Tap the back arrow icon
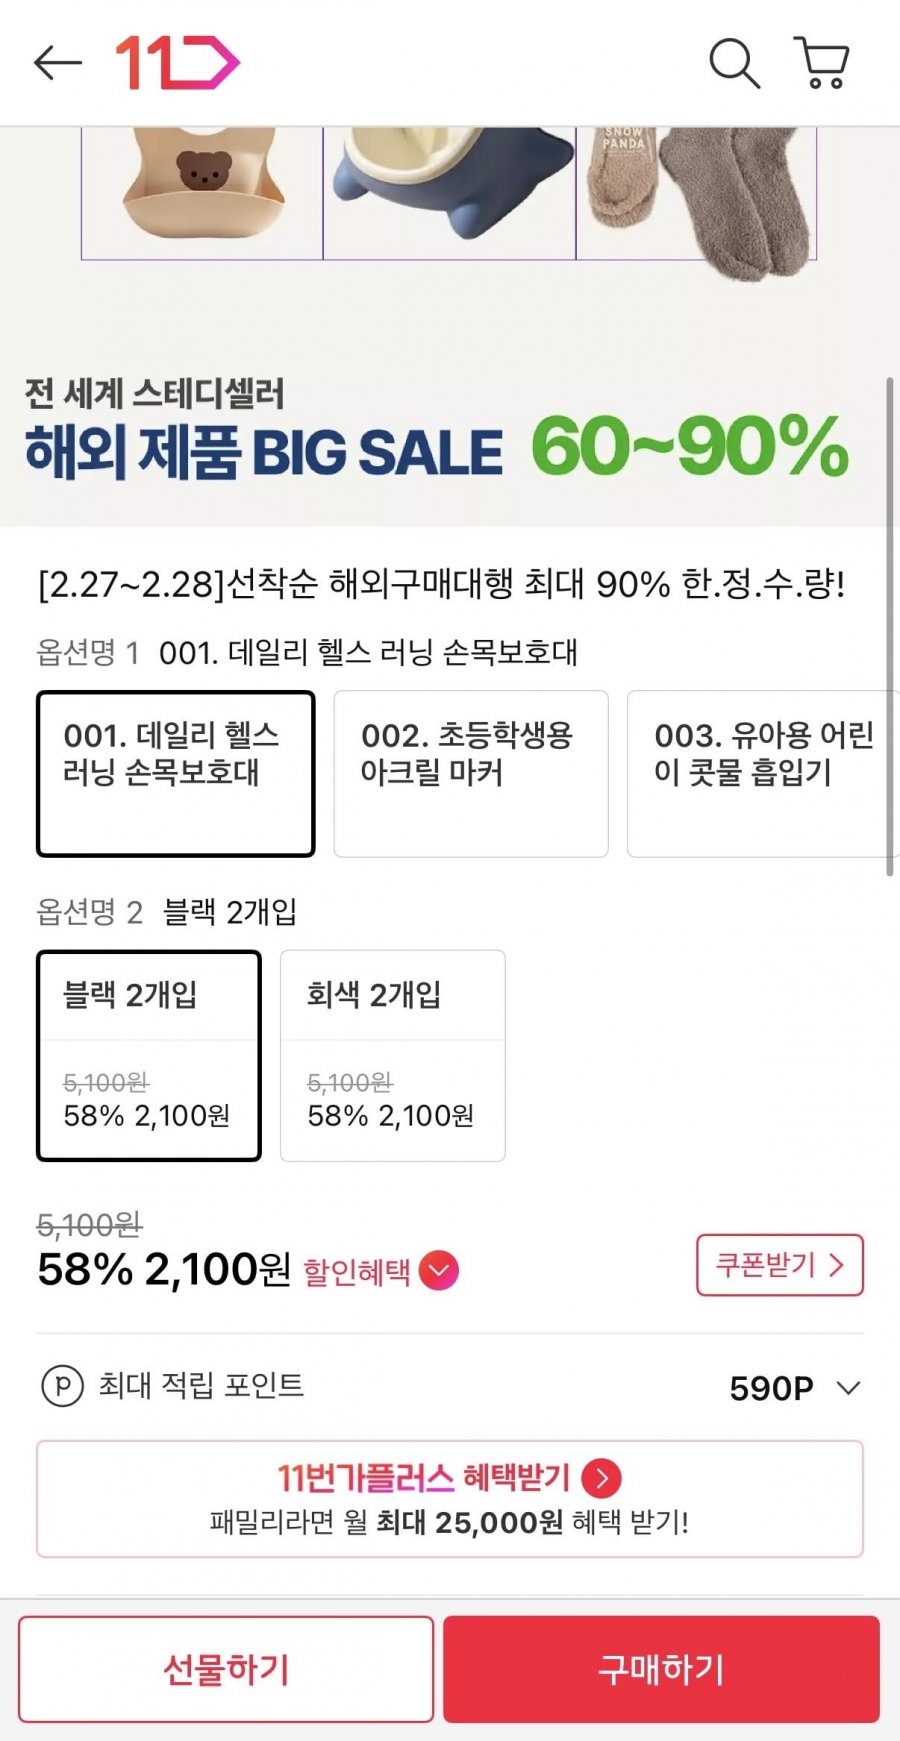This screenshot has width=900, height=1741. [x=57, y=63]
